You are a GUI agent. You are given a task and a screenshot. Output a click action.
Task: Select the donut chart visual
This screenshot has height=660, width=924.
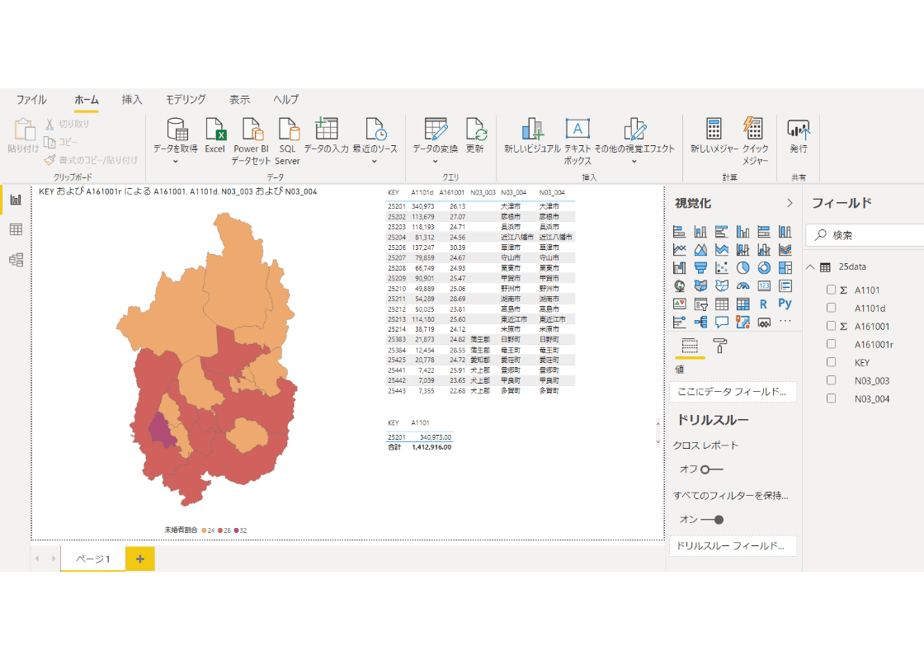click(764, 268)
